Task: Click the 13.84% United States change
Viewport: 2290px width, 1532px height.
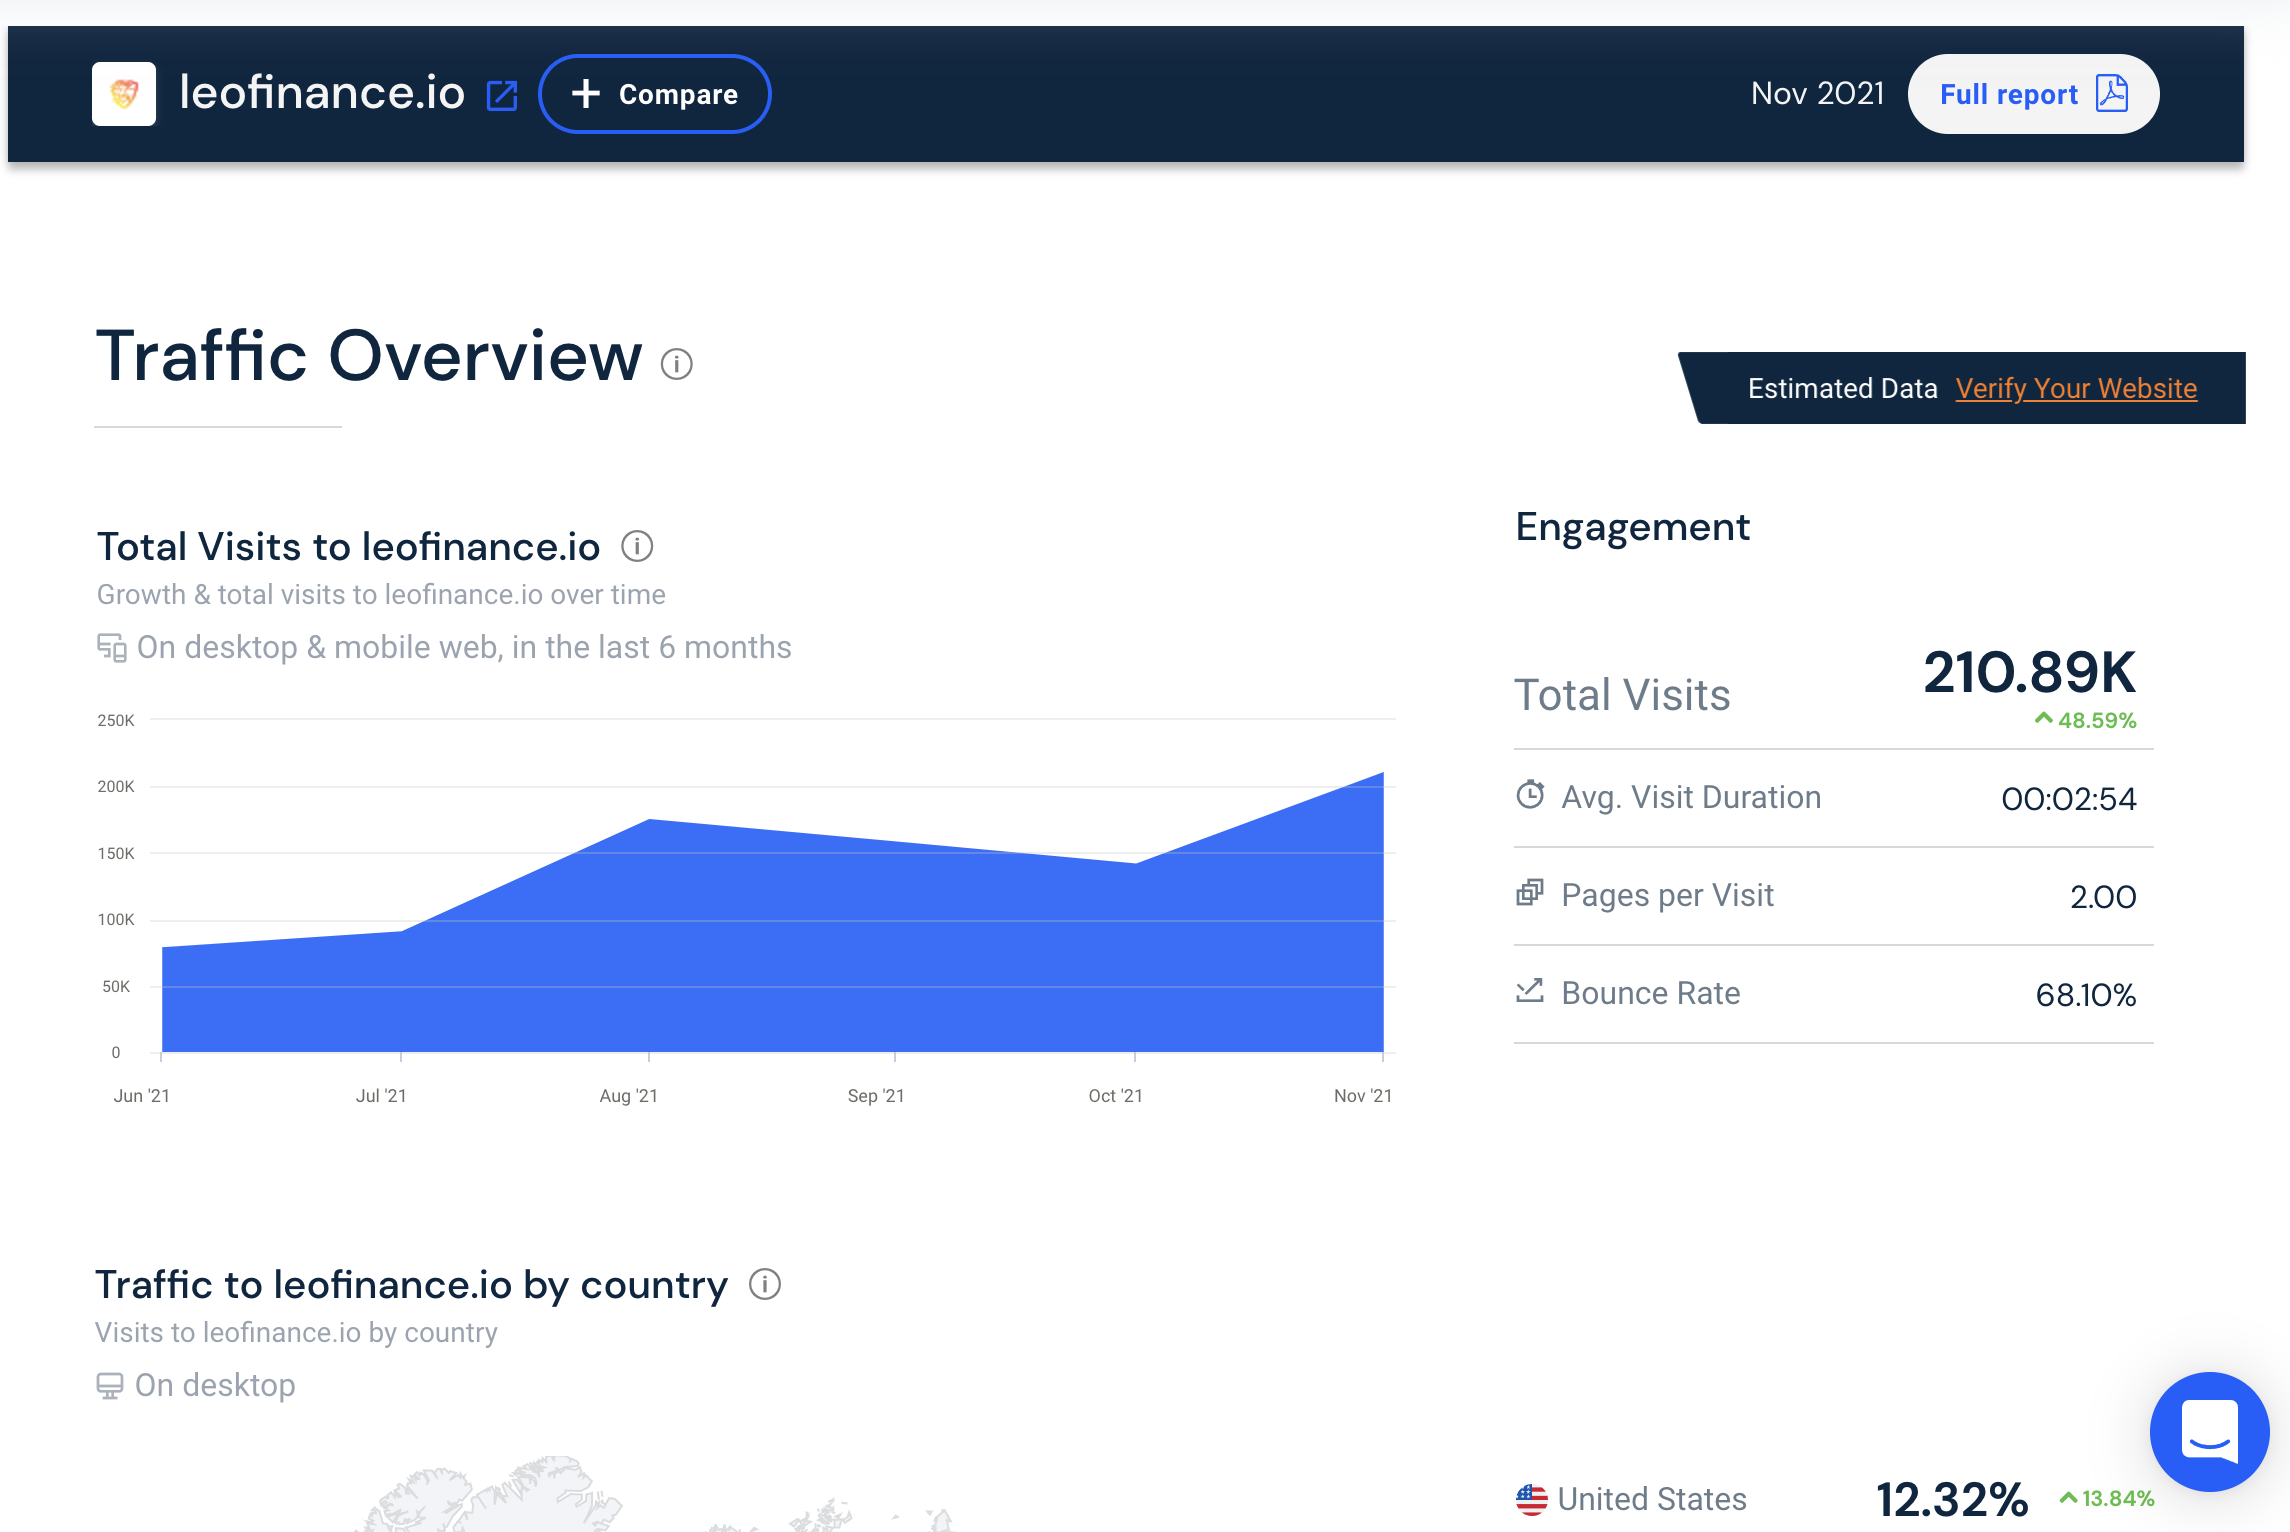Action: click(2107, 1498)
